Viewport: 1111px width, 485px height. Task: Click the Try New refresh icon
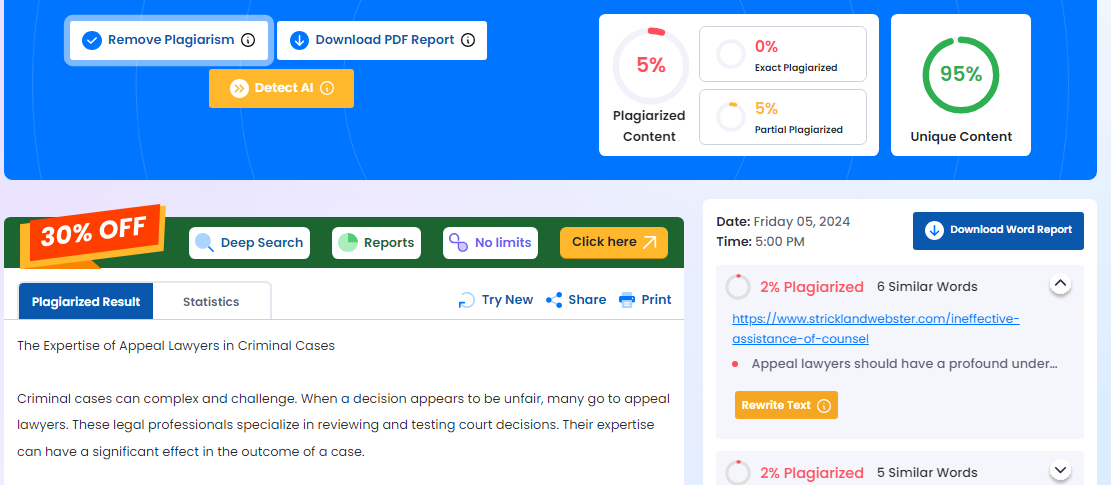[x=466, y=300]
